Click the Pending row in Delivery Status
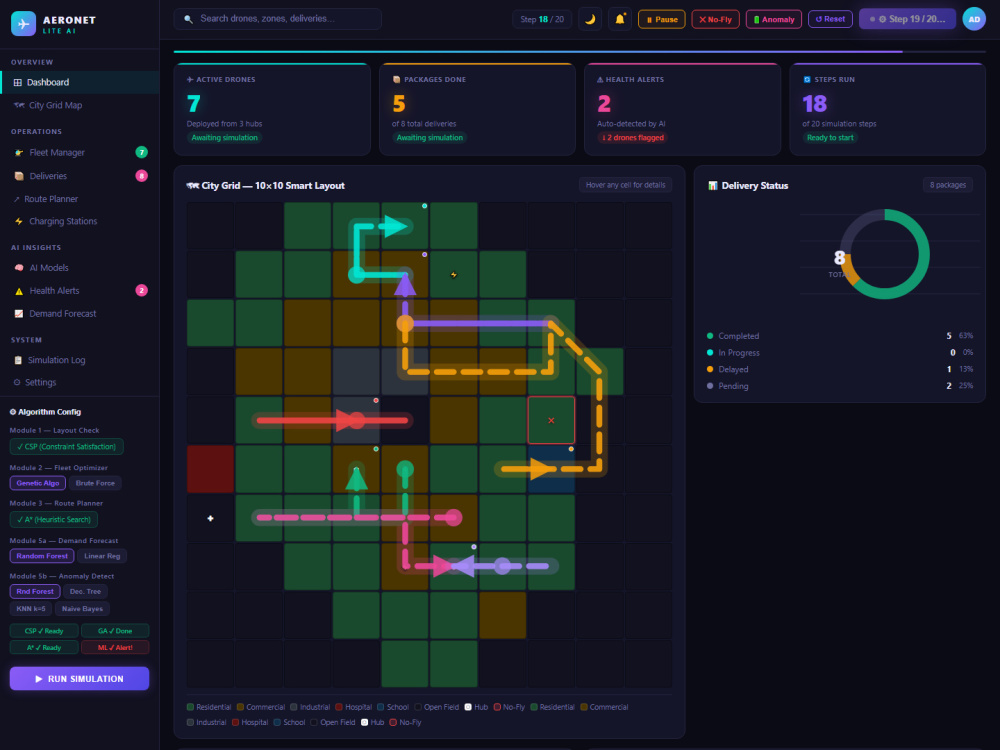This screenshot has height=750, width=1000. (x=840, y=386)
